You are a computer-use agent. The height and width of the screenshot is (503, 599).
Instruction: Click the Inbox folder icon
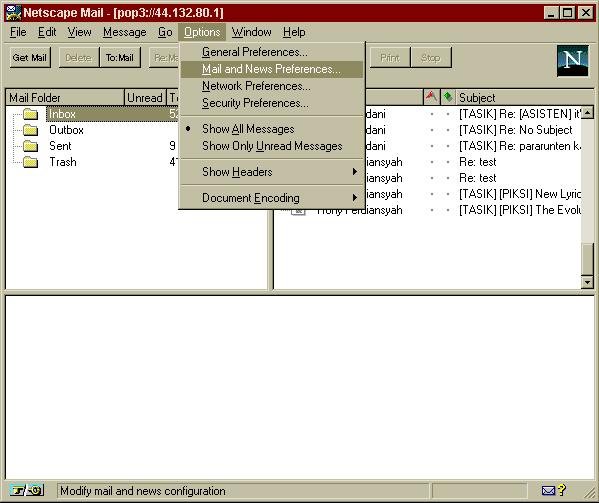30,114
